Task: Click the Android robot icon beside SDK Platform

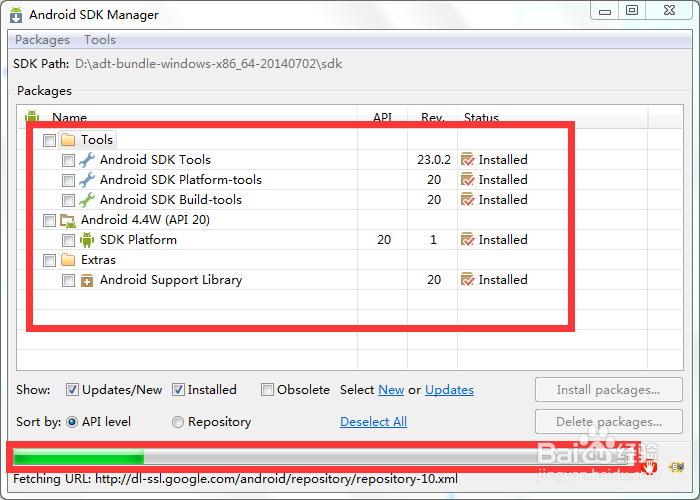Action: 87,240
